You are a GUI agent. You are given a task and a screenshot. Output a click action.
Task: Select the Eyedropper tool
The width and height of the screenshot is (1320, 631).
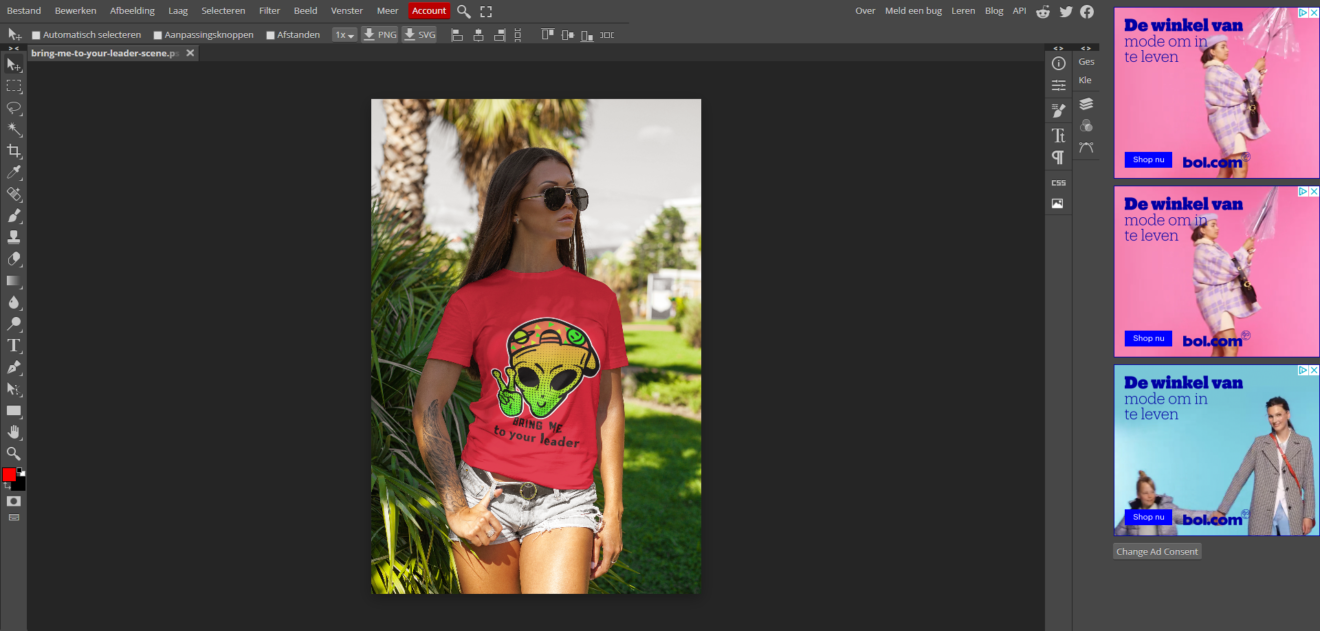click(x=14, y=173)
